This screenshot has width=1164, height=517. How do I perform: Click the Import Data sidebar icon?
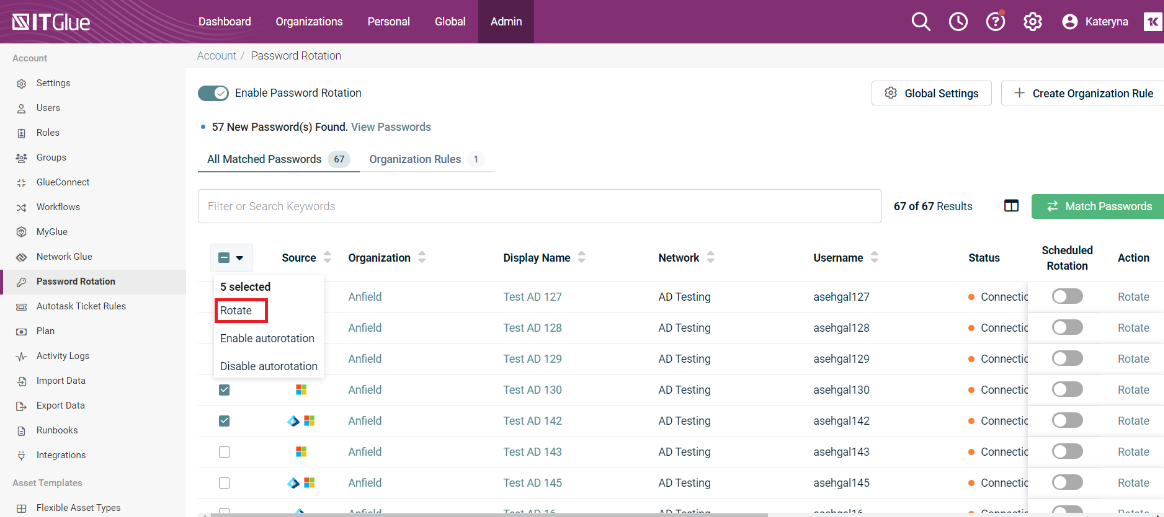click(22, 381)
